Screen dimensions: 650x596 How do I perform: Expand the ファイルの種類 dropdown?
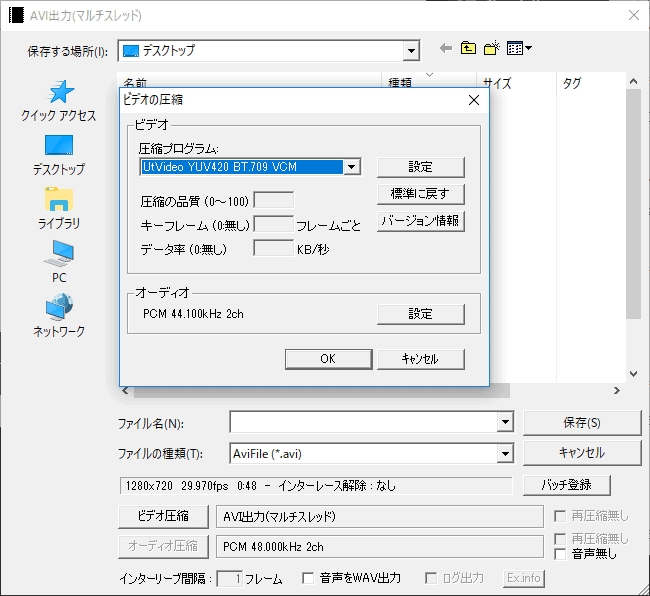point(505,454)
